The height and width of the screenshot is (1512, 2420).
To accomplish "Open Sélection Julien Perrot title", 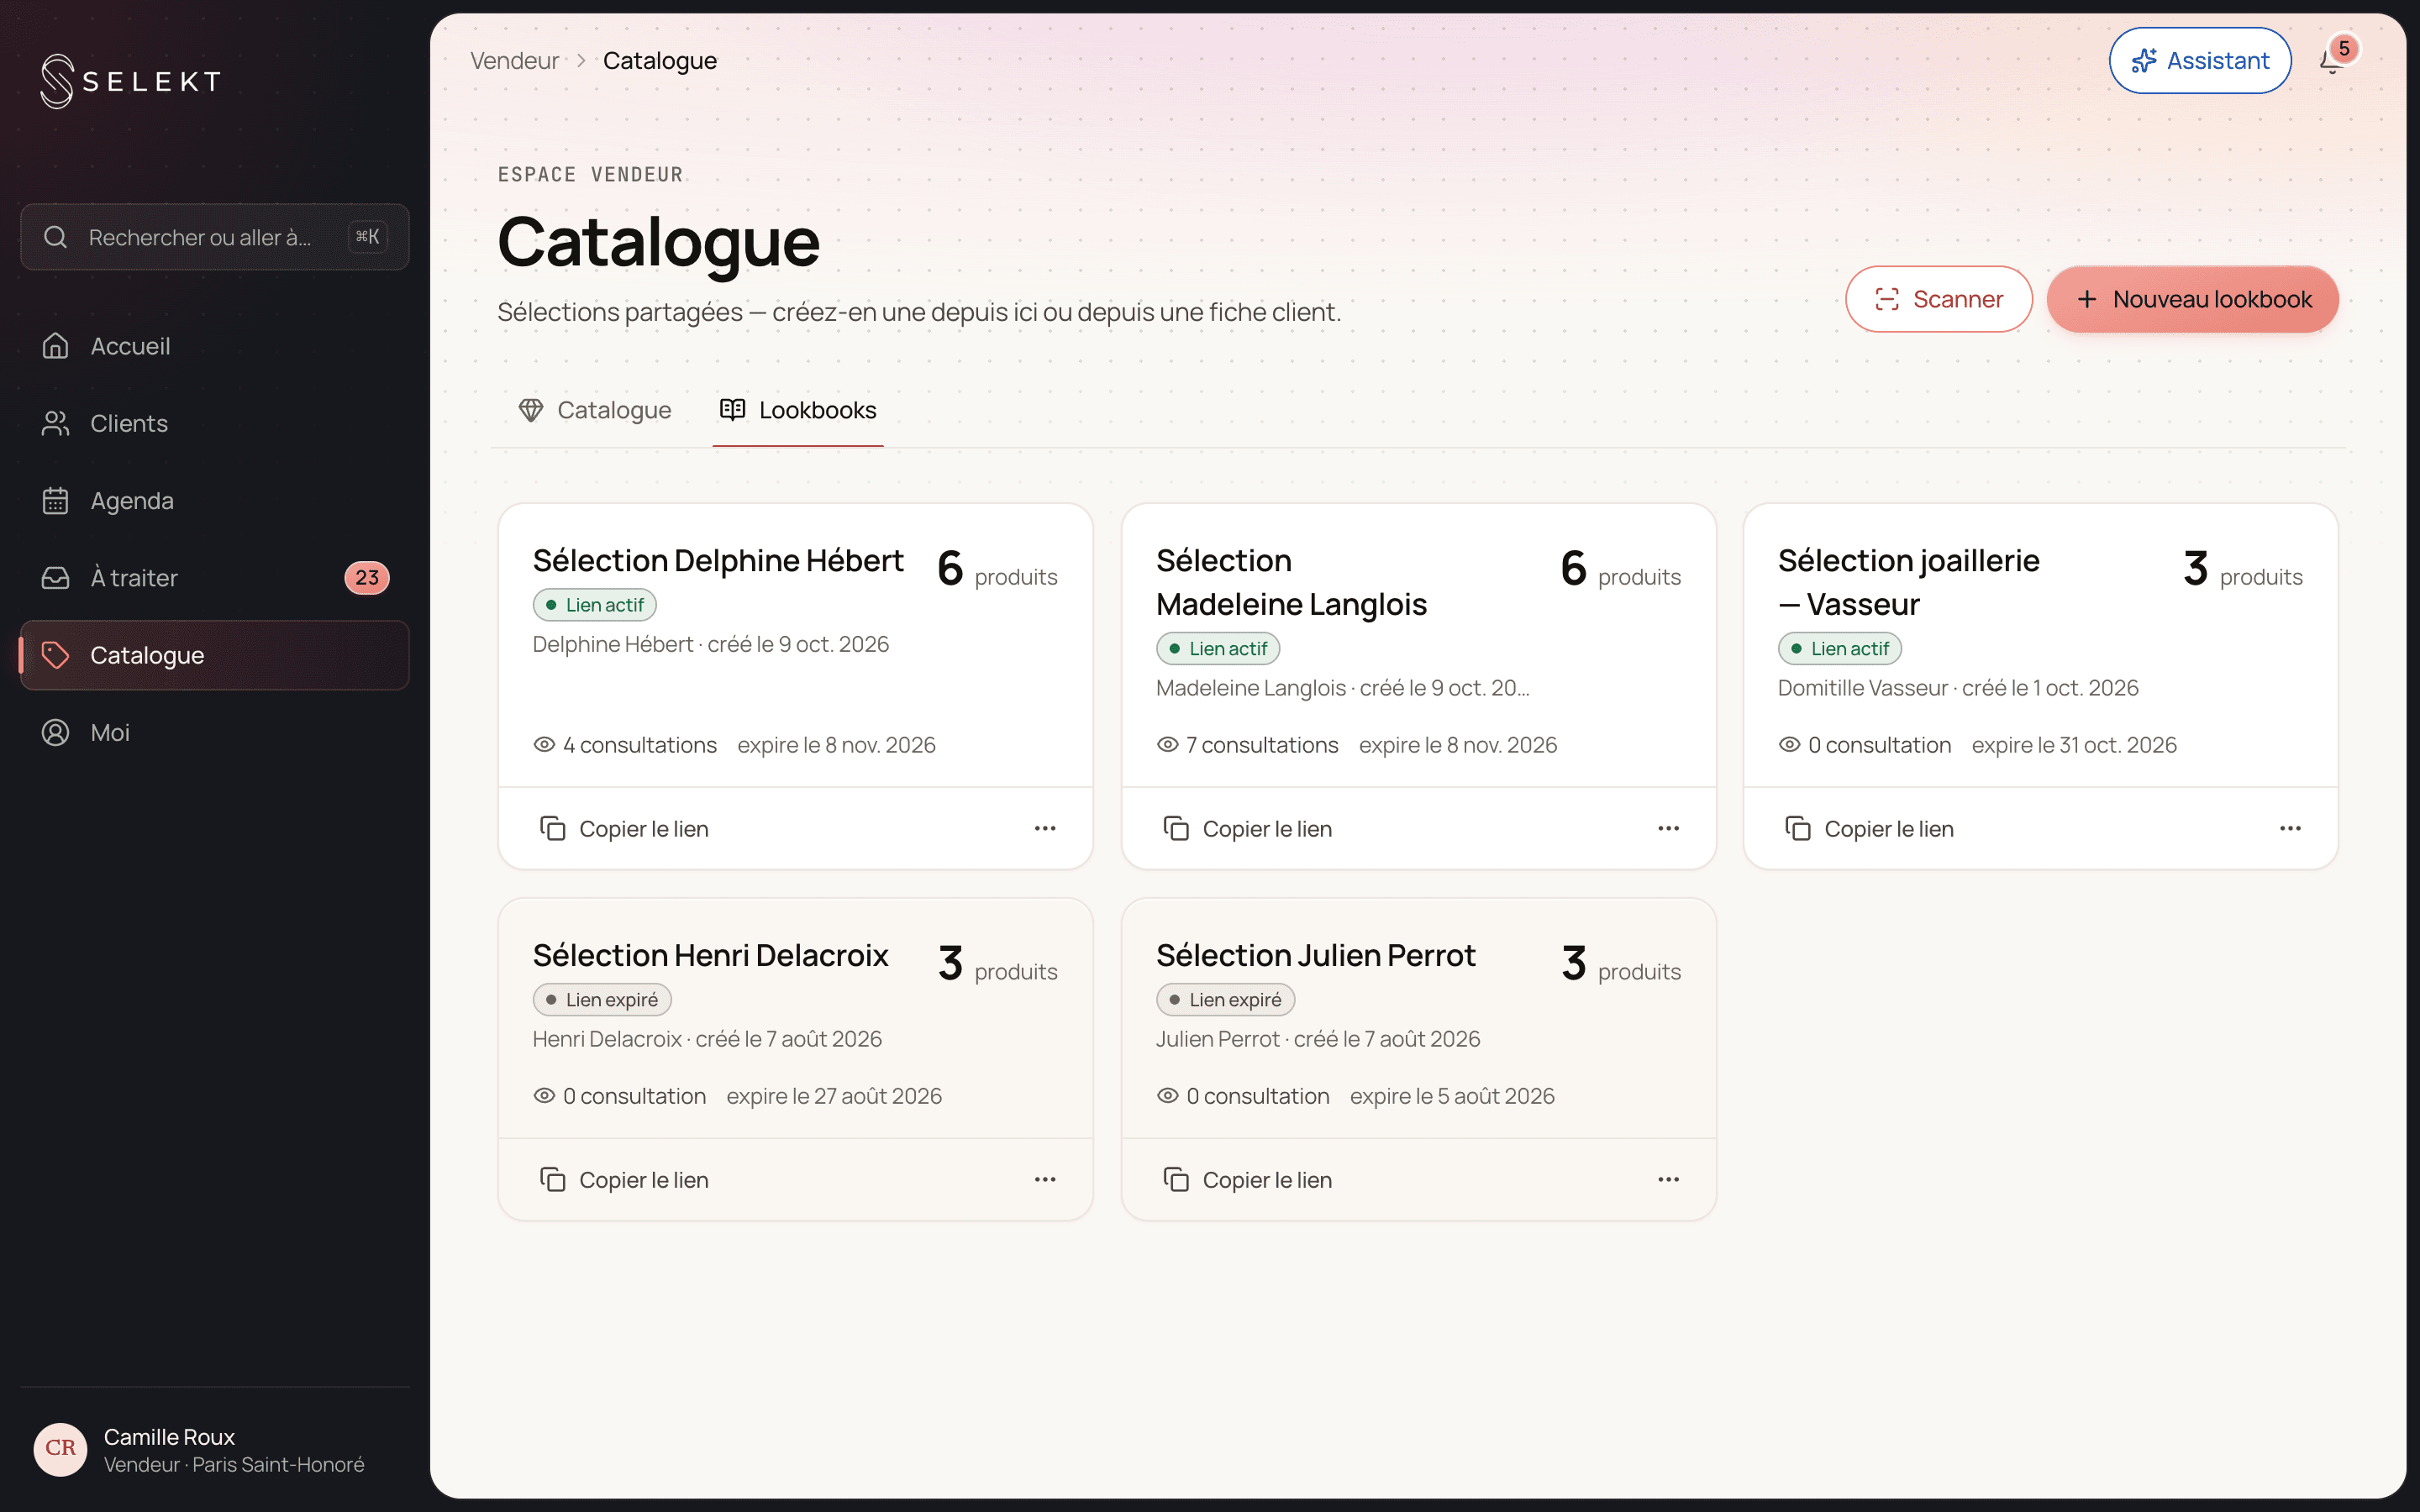I will 1315,956.
